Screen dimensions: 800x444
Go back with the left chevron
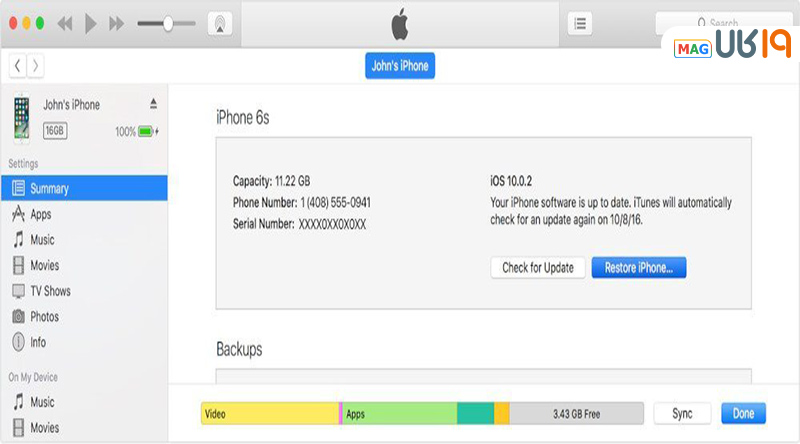18,66
